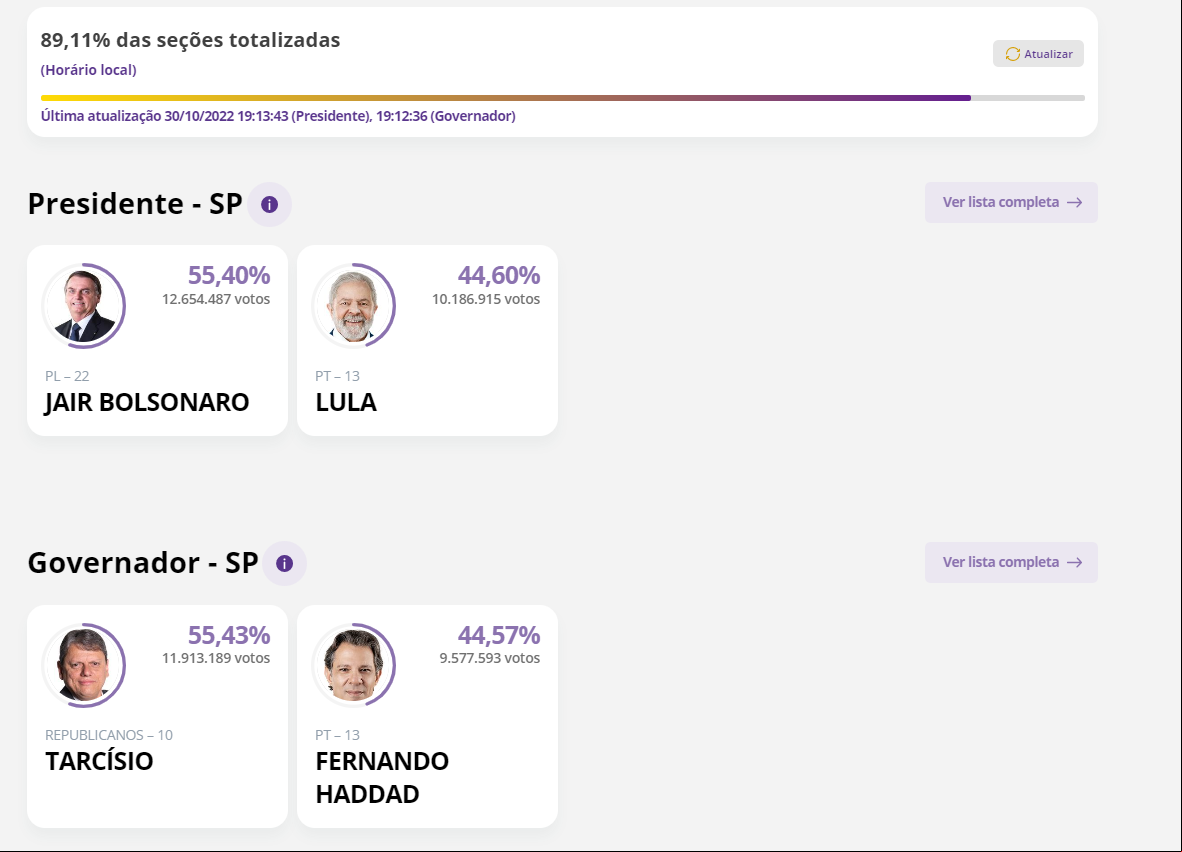Click the LULA name card

[x=427, y=340]
